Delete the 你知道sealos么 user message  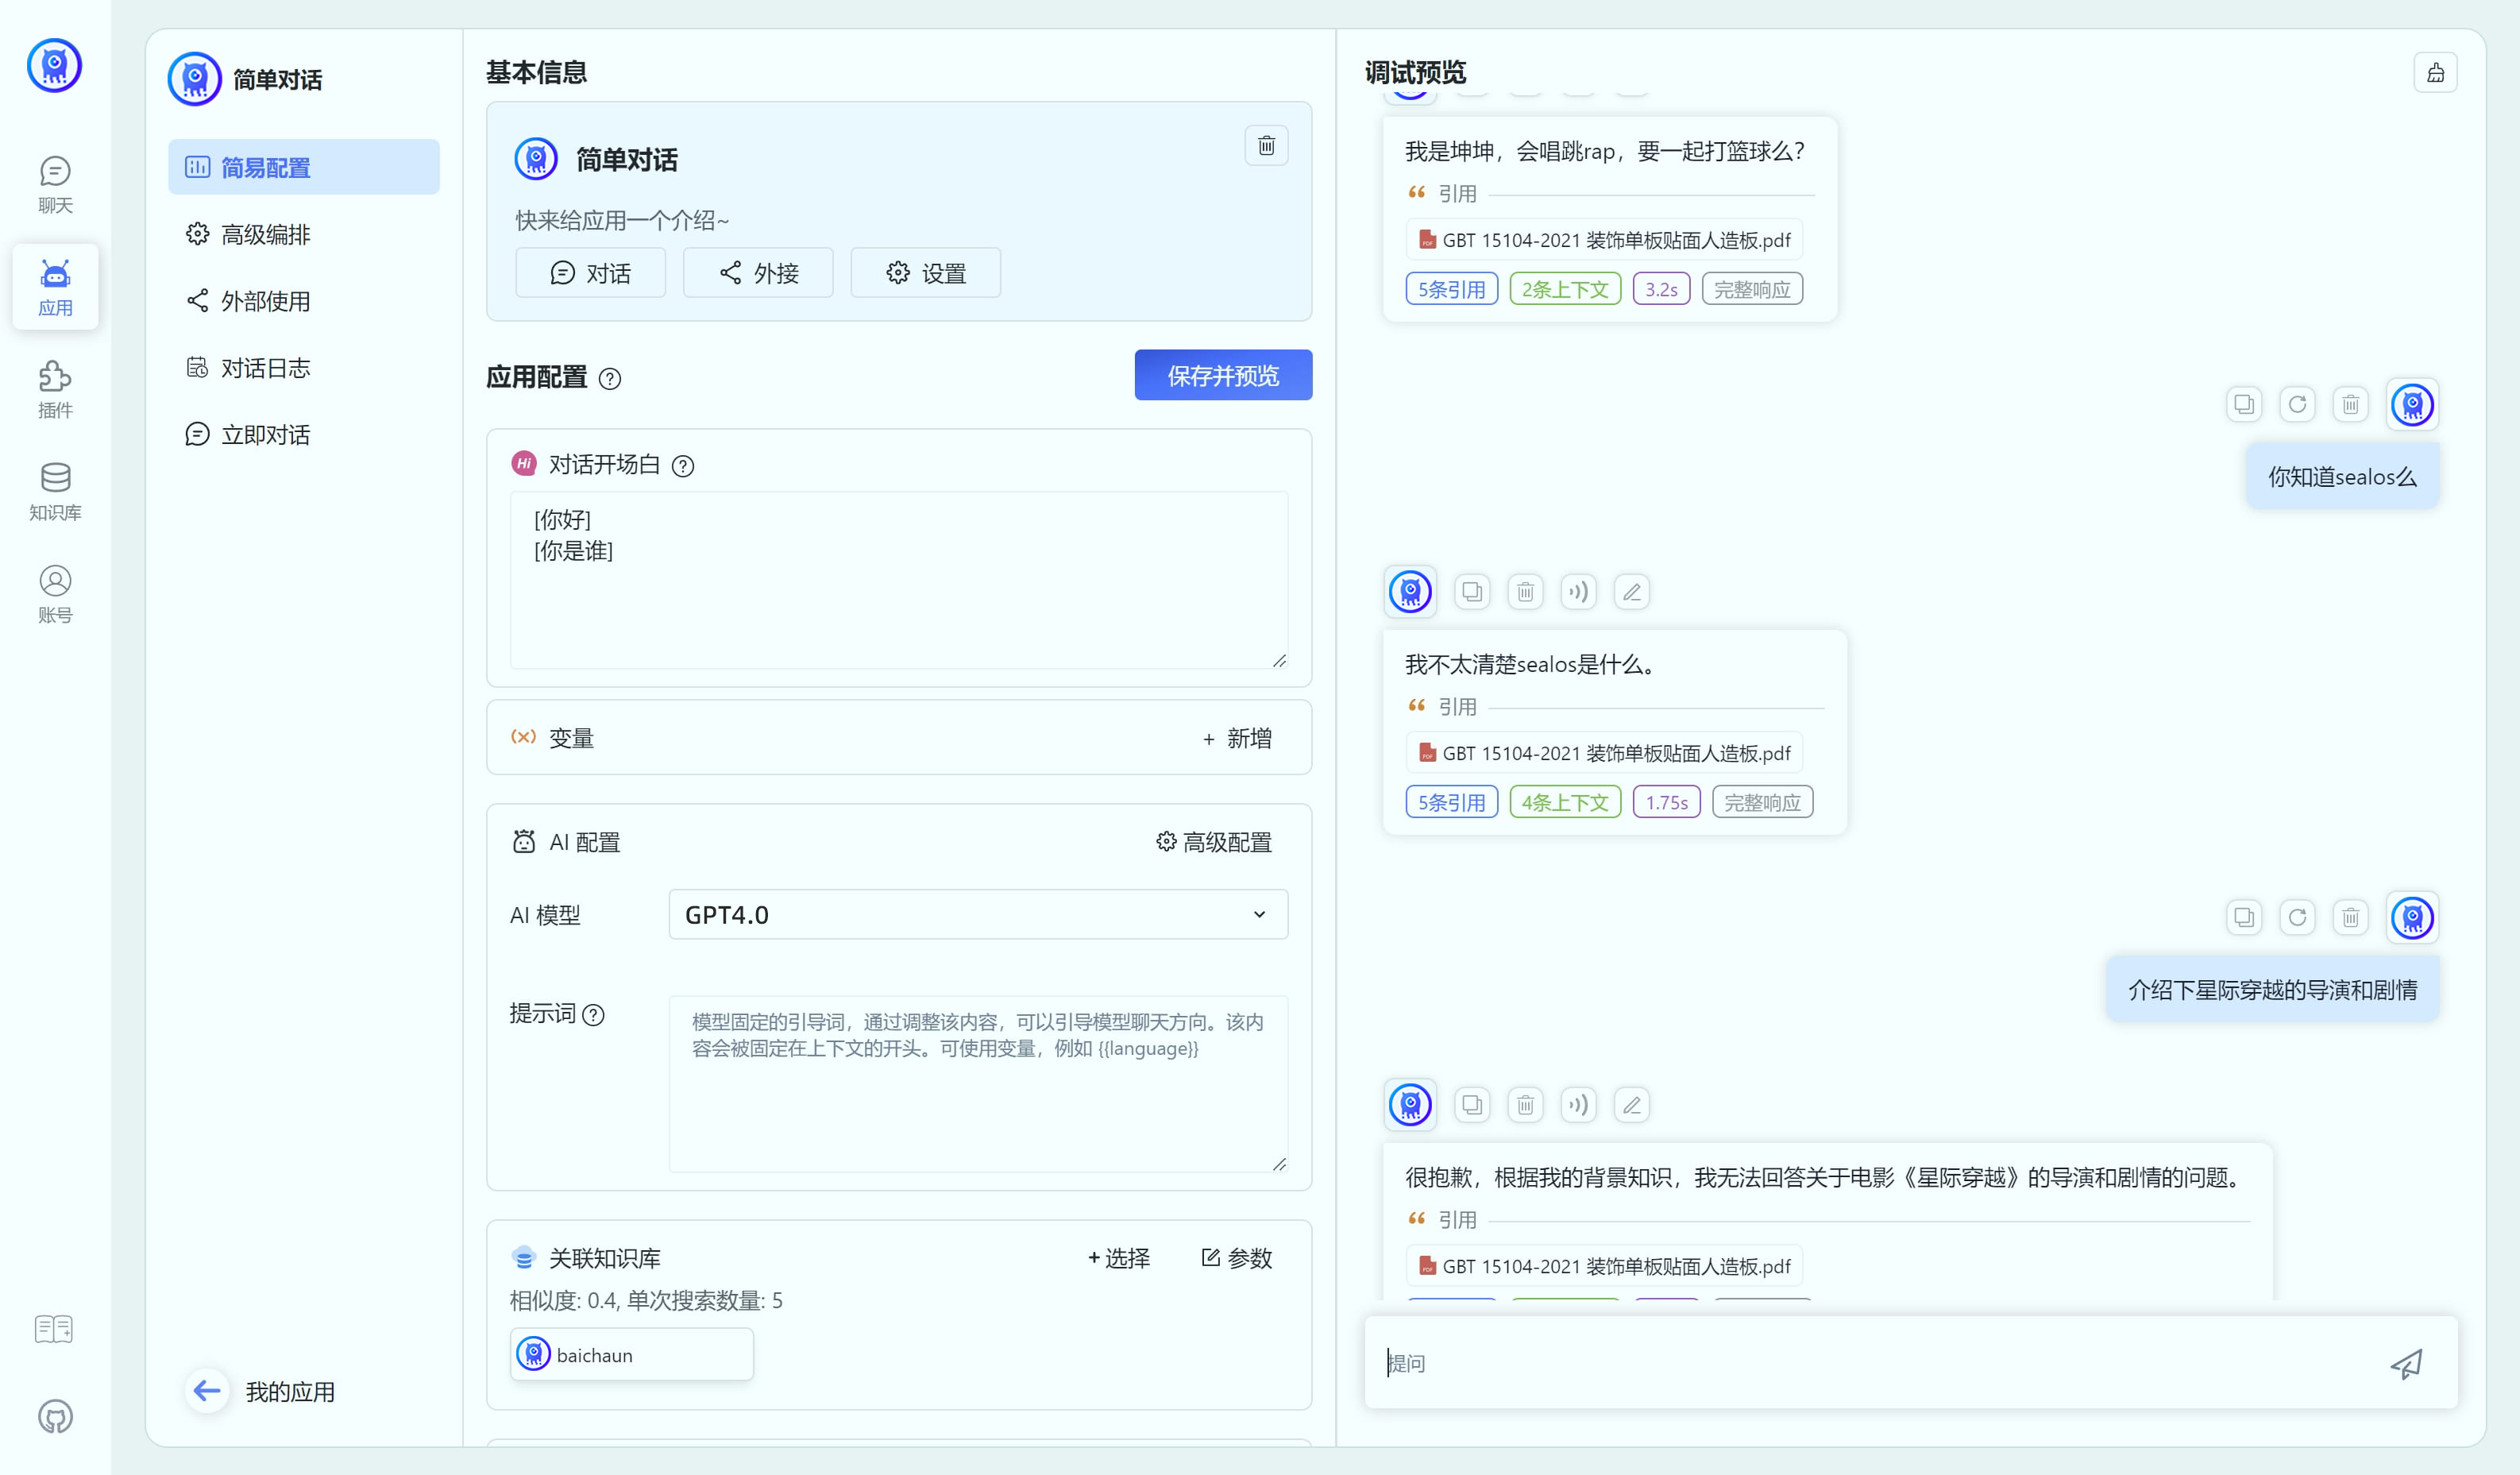point(2350,404)
